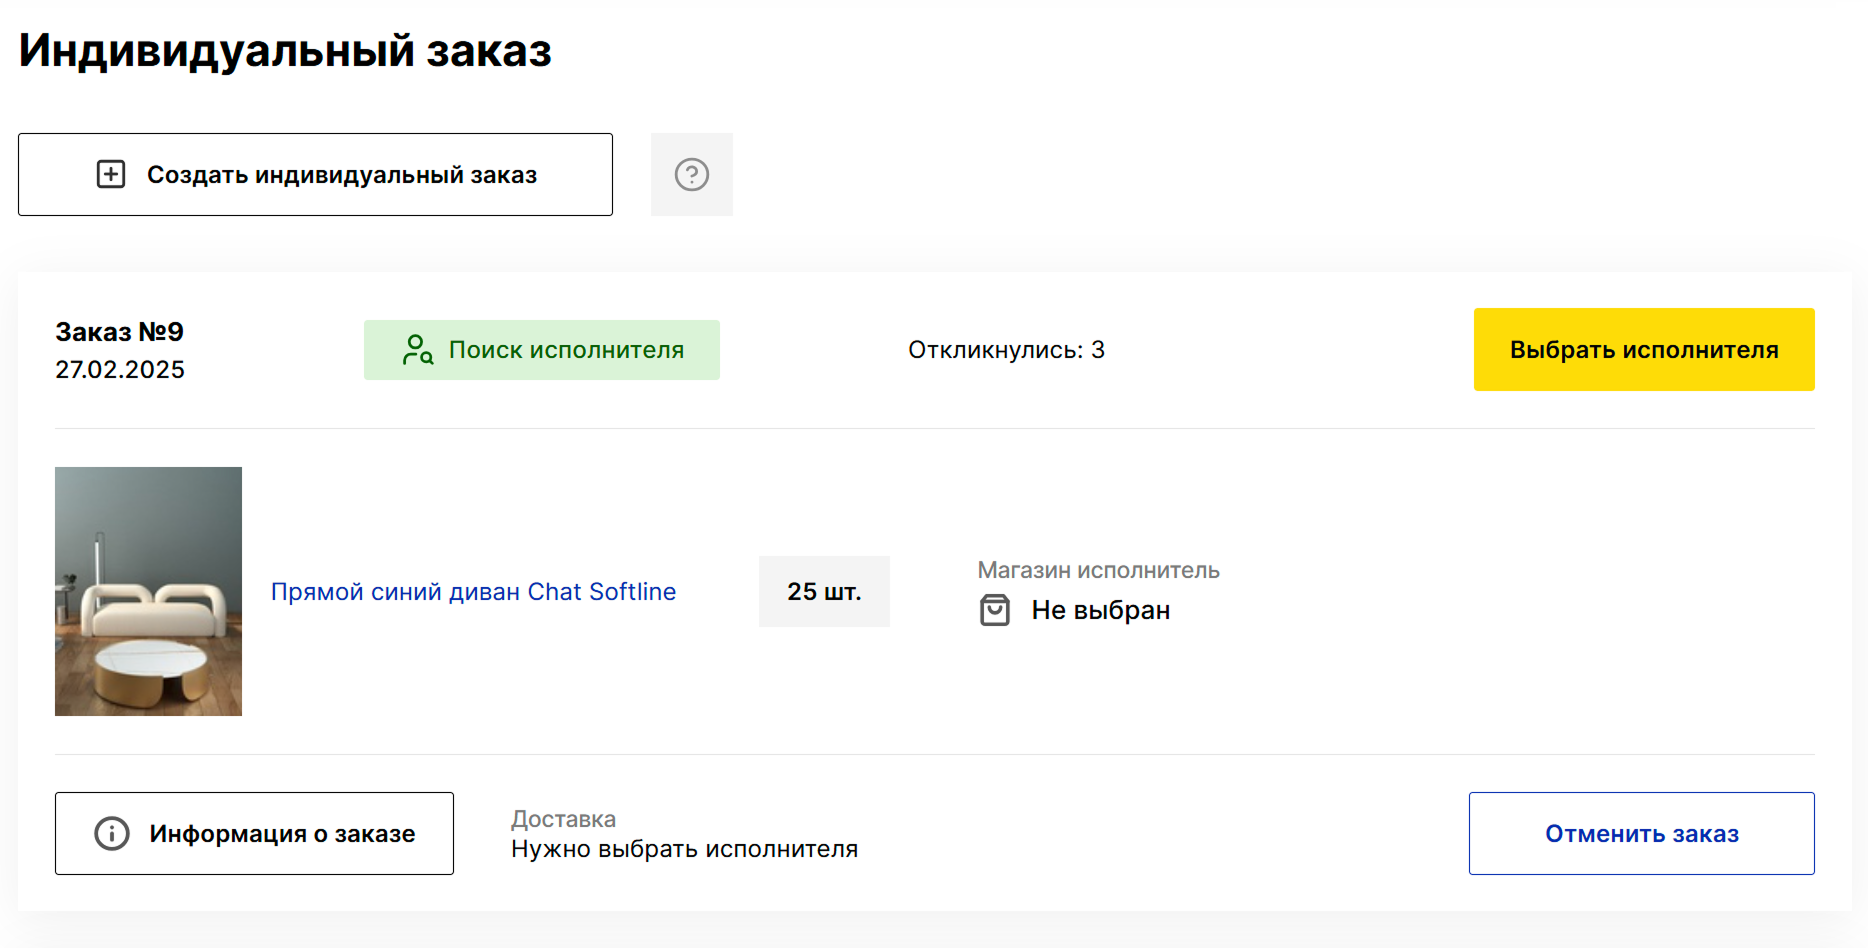The width and height of the screenshot is (1868, 948).
Task: Click the Заказ №9 order heading
Action: [x=119, y=332]
